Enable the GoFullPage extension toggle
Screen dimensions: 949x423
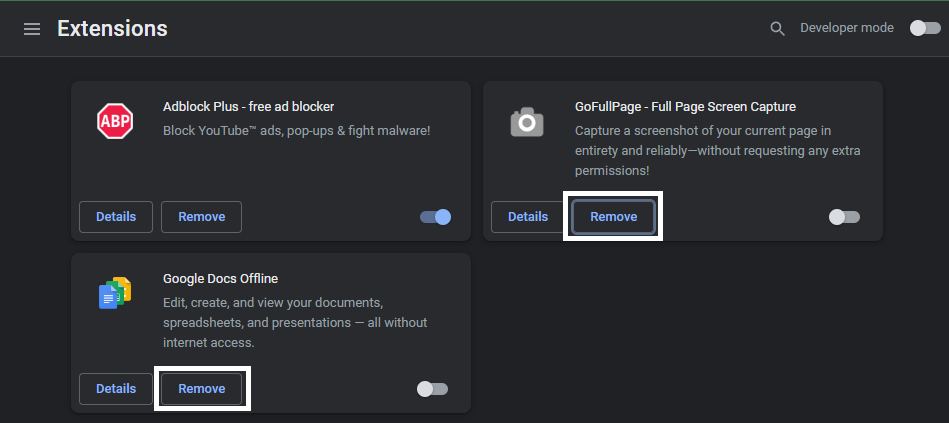coord(844,217)
